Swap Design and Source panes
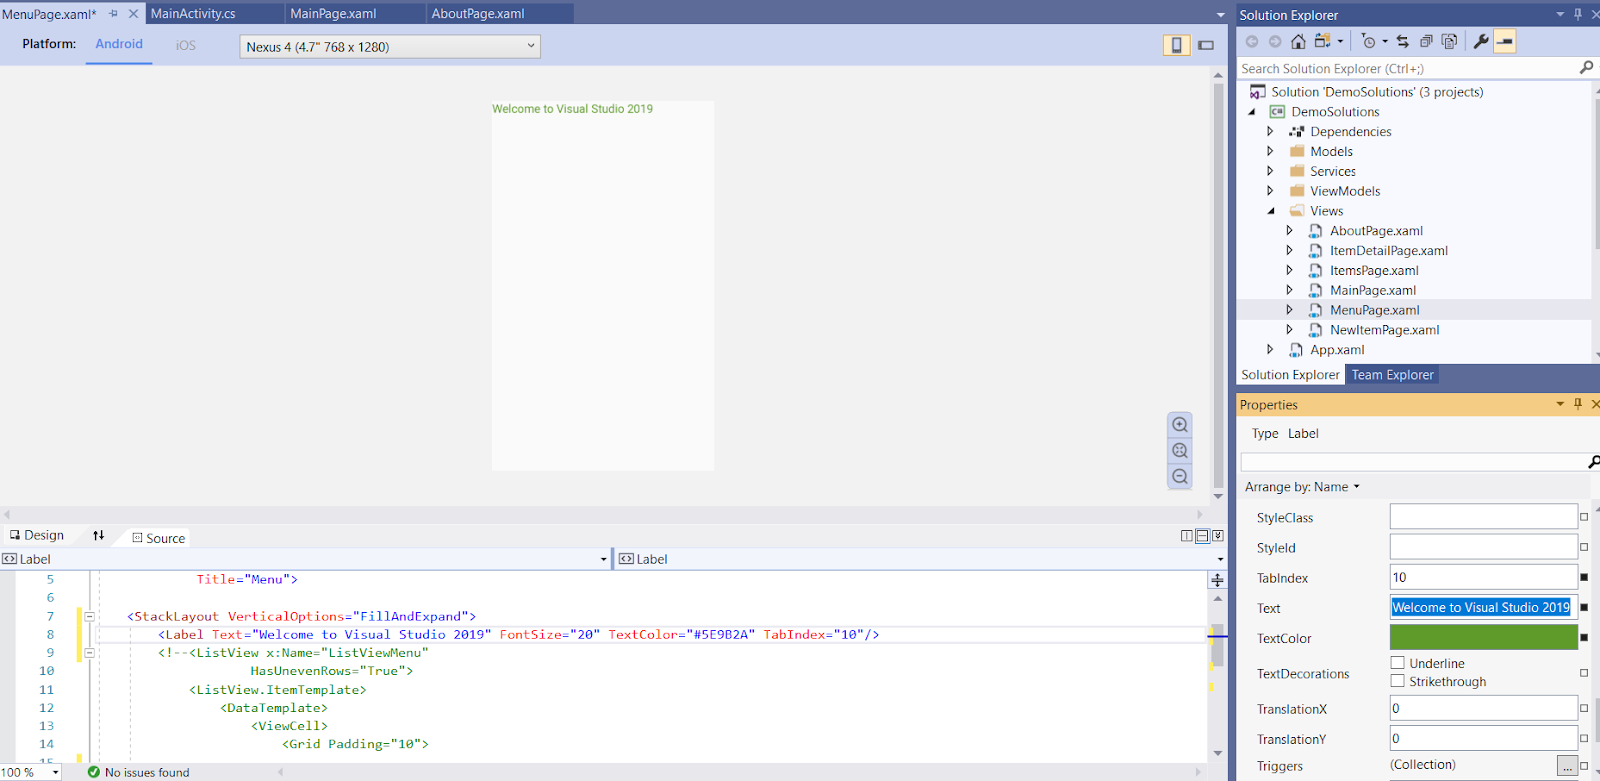The height and width of the screenshot is (781, 1600). coord(99,536)
